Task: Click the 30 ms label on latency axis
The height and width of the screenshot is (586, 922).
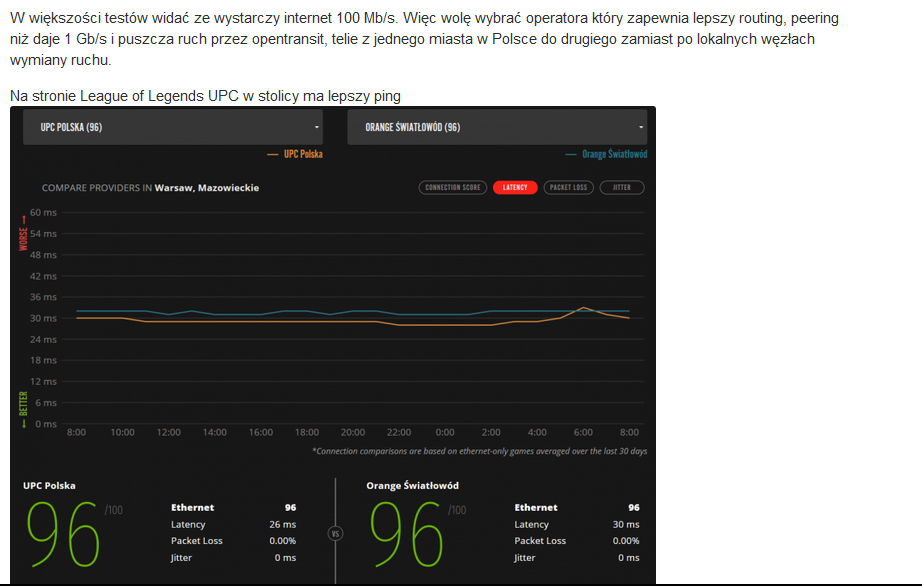Action: click(43, 318)
